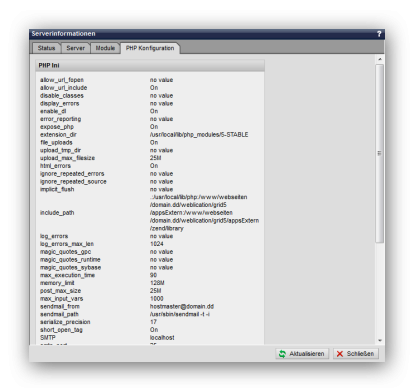The width and height of the screenshot is (414, 391).
Task: Click the Aktualisieren button label
Action: (x=307, y=354)
